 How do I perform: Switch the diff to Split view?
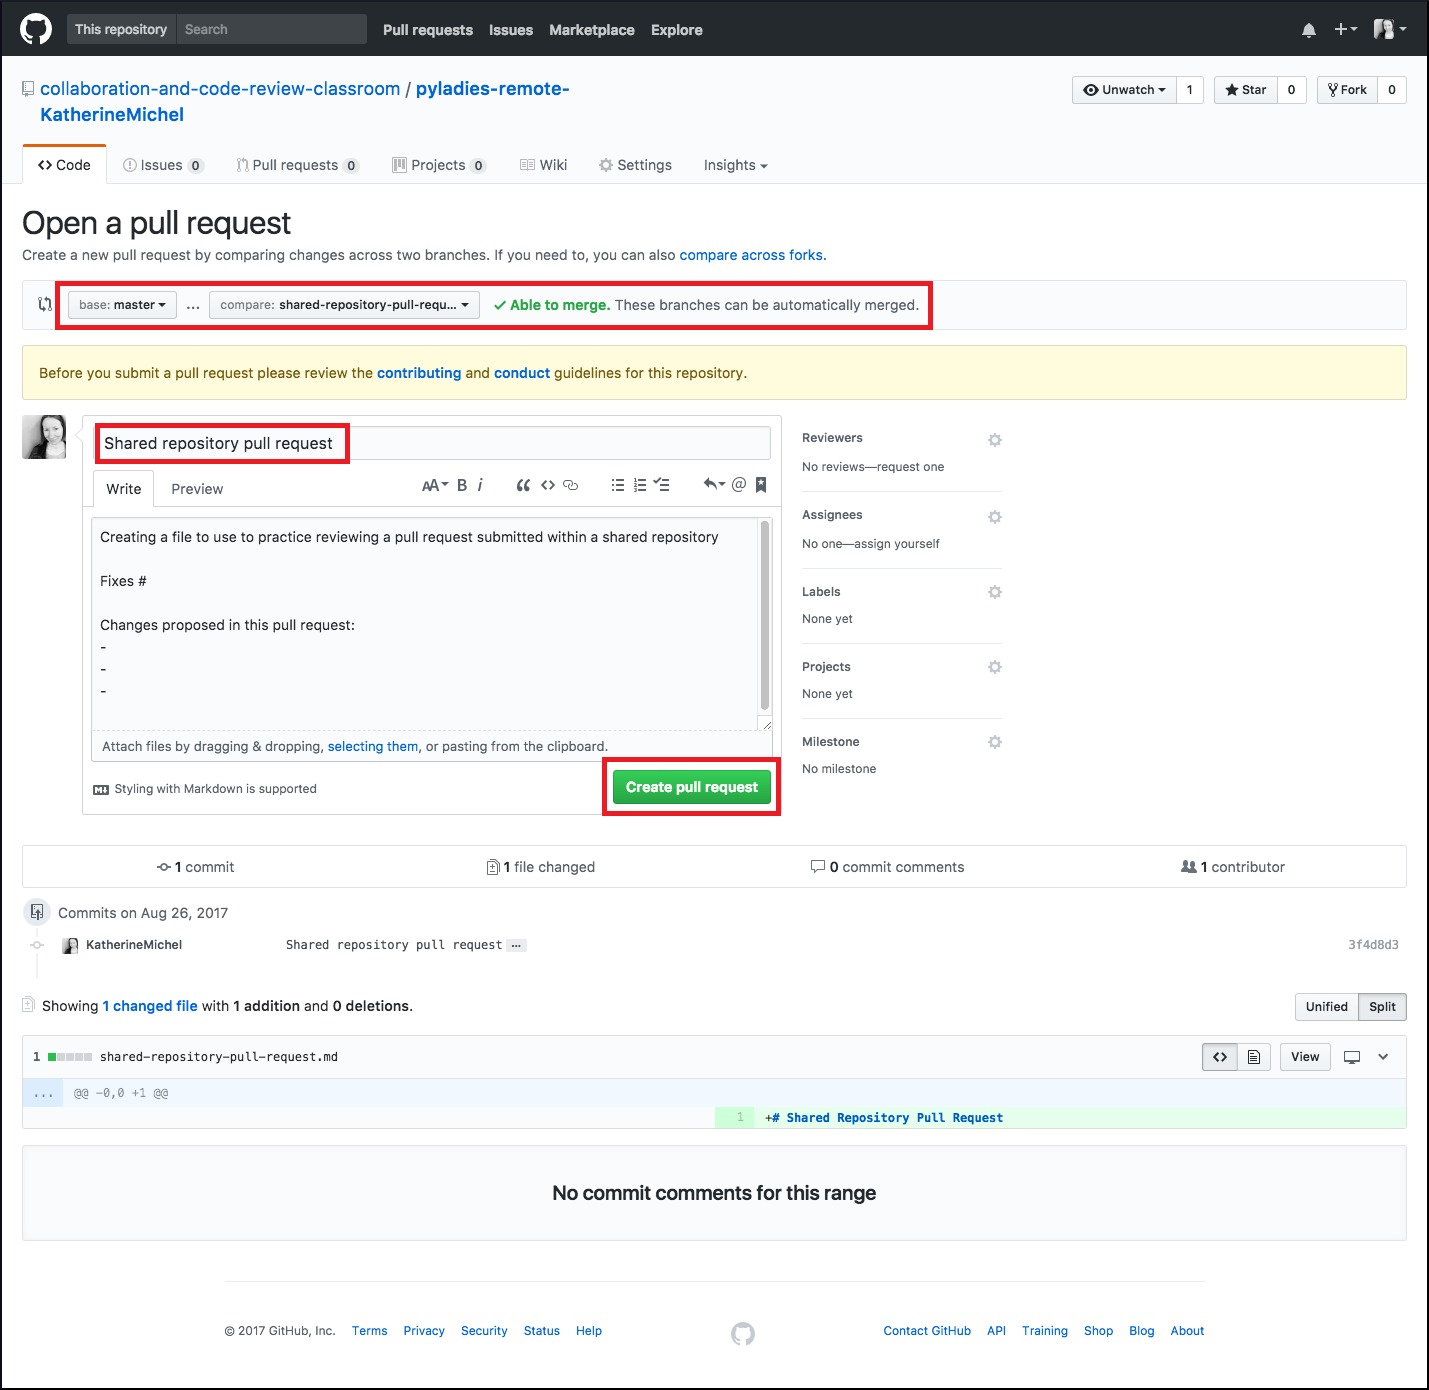click(x=1382, y=1007)
